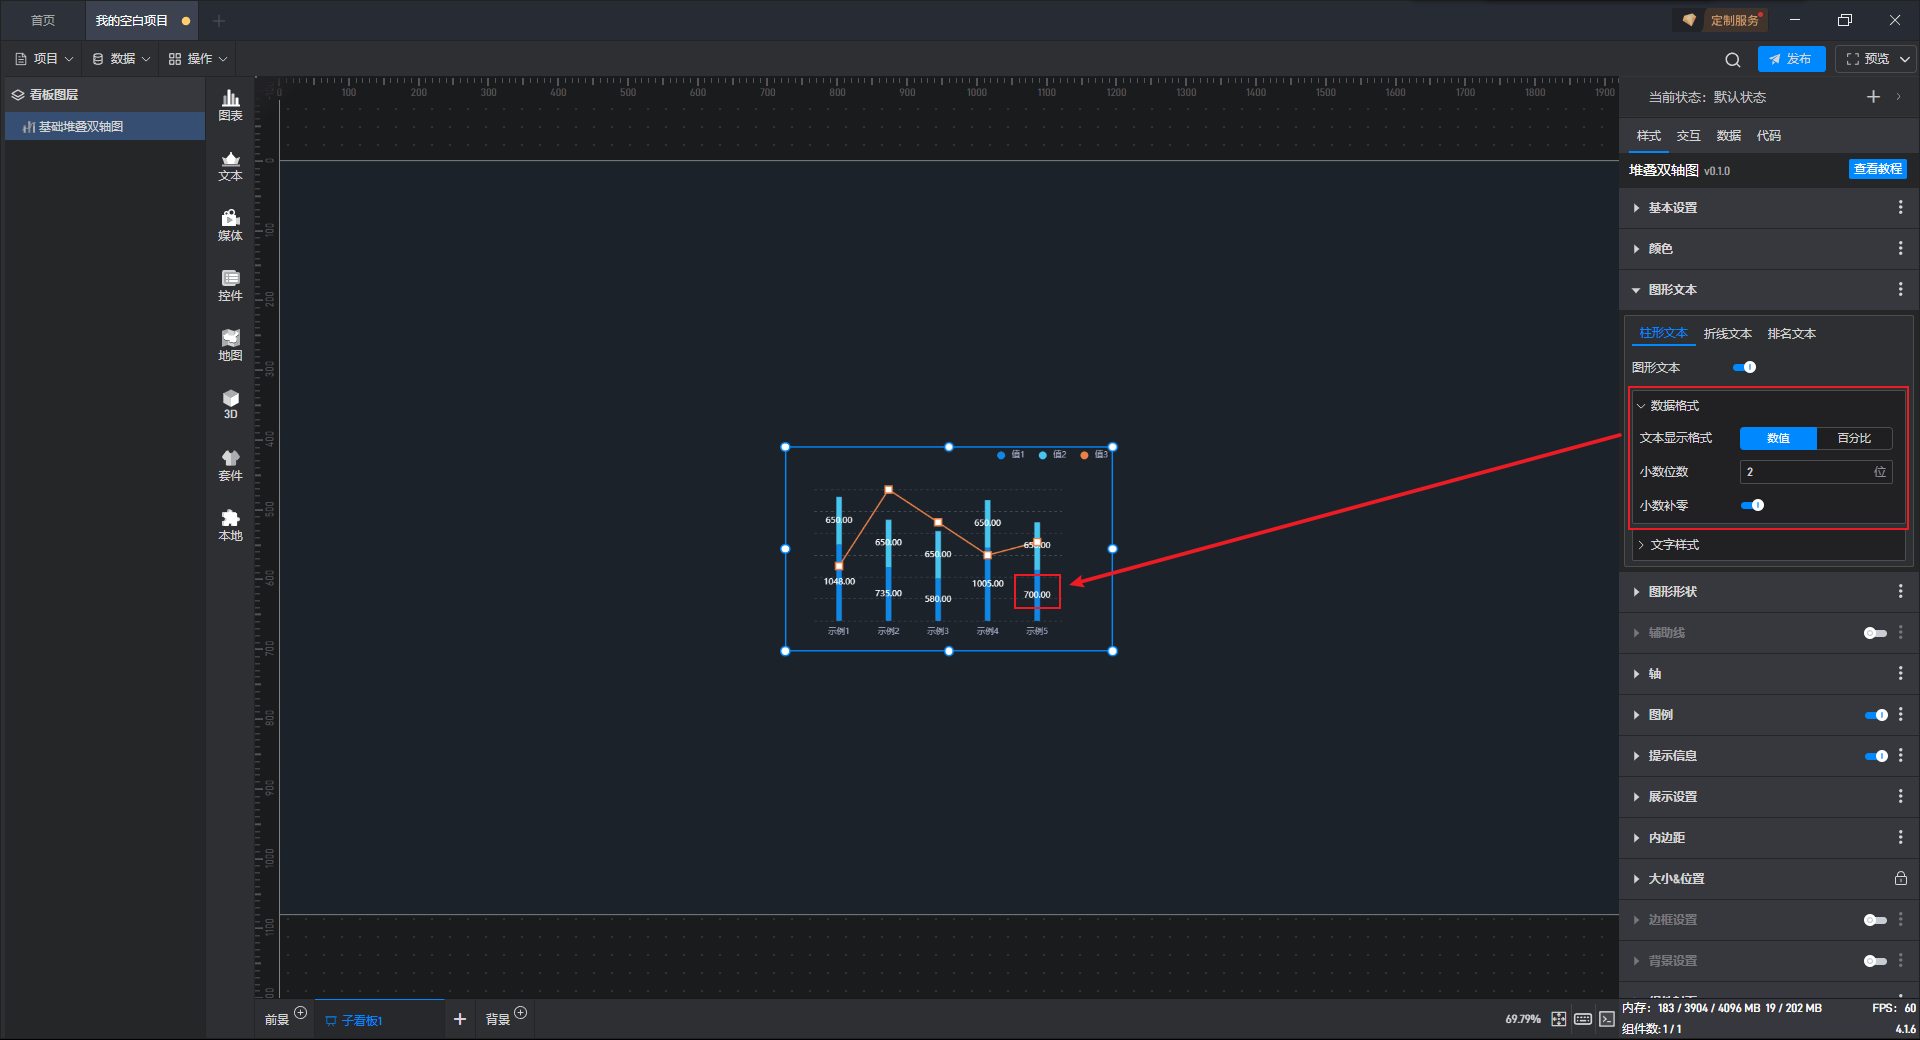This screenshot has width=1920, height=1040.
Task: Switch to the 排名文本 sub-tab
Action: coord(1792,334)
